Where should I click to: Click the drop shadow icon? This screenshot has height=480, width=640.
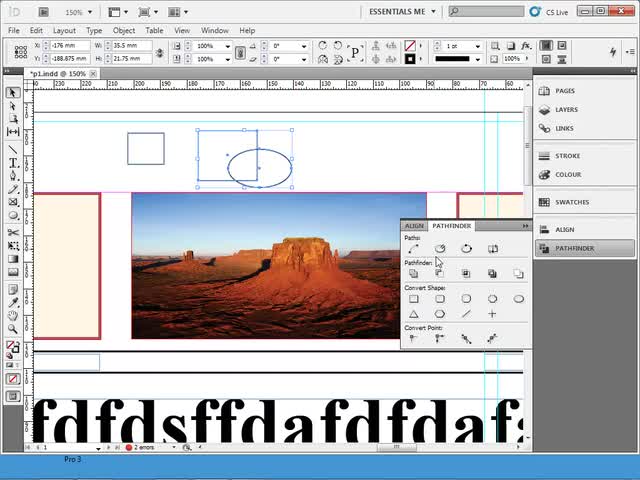tap(511, 46)
